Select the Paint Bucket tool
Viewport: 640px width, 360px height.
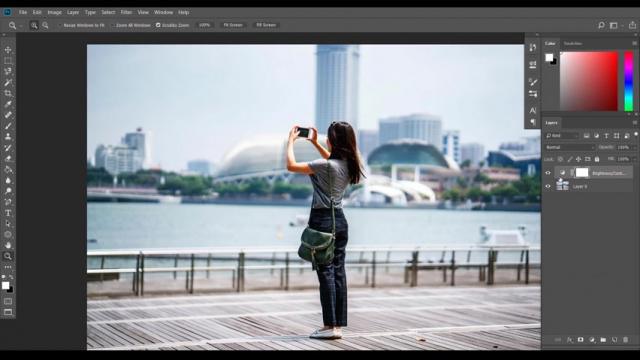pos(8,169)
